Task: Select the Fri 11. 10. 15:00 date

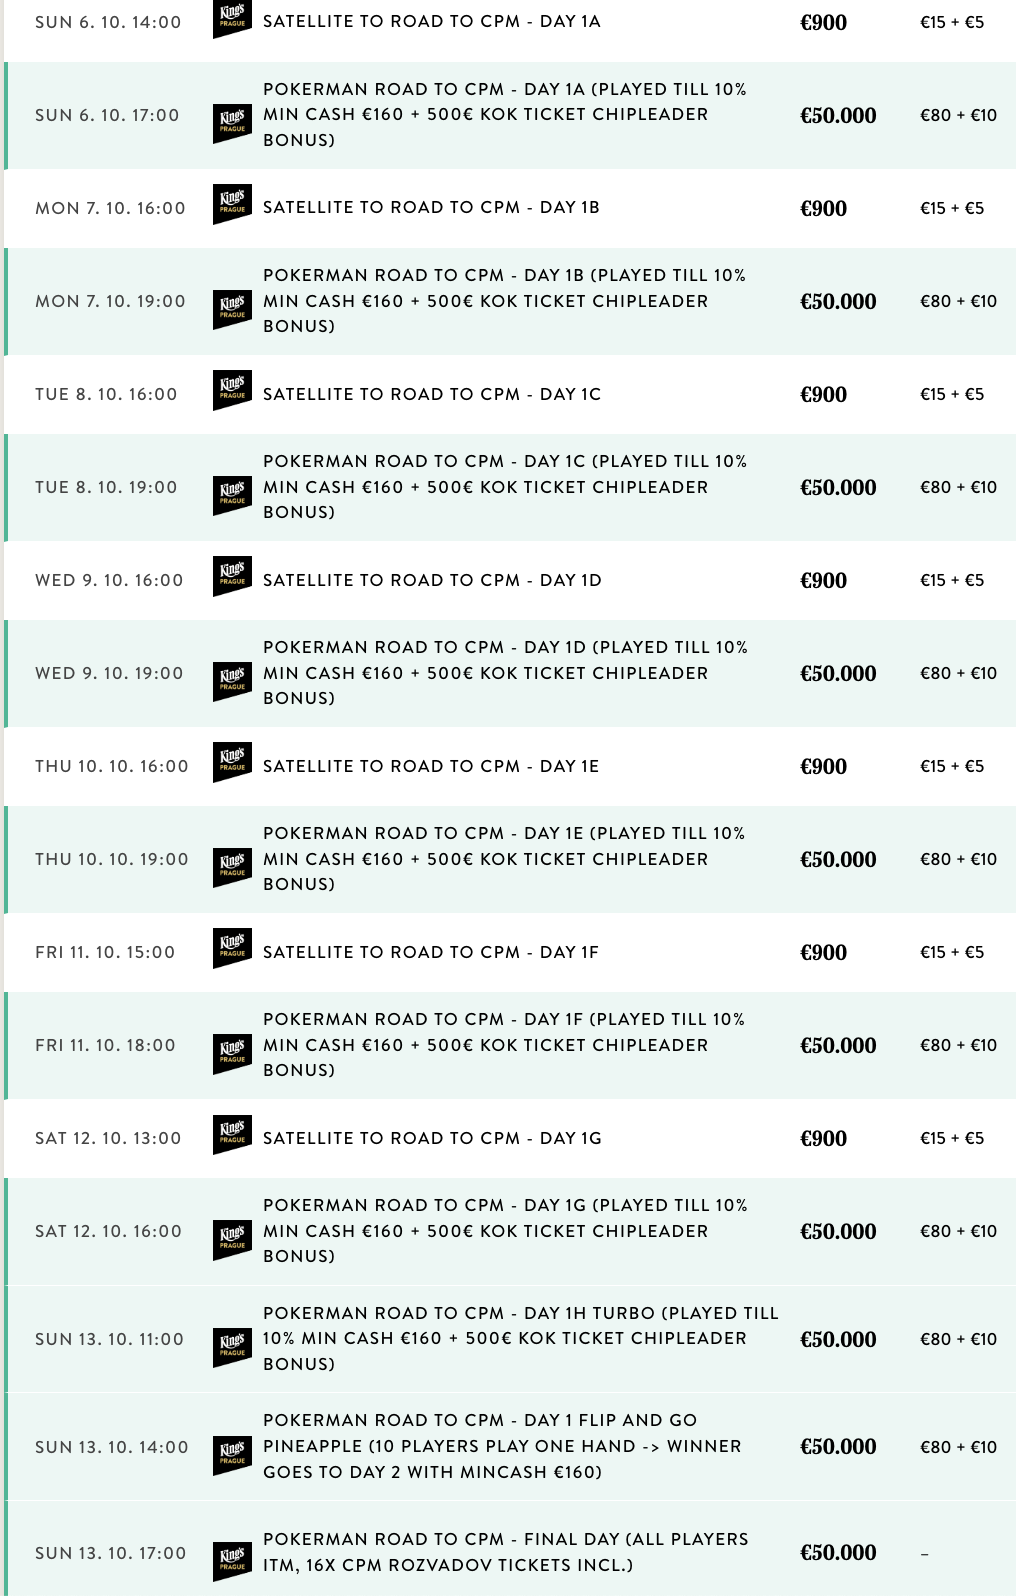Action: point(105,952)
